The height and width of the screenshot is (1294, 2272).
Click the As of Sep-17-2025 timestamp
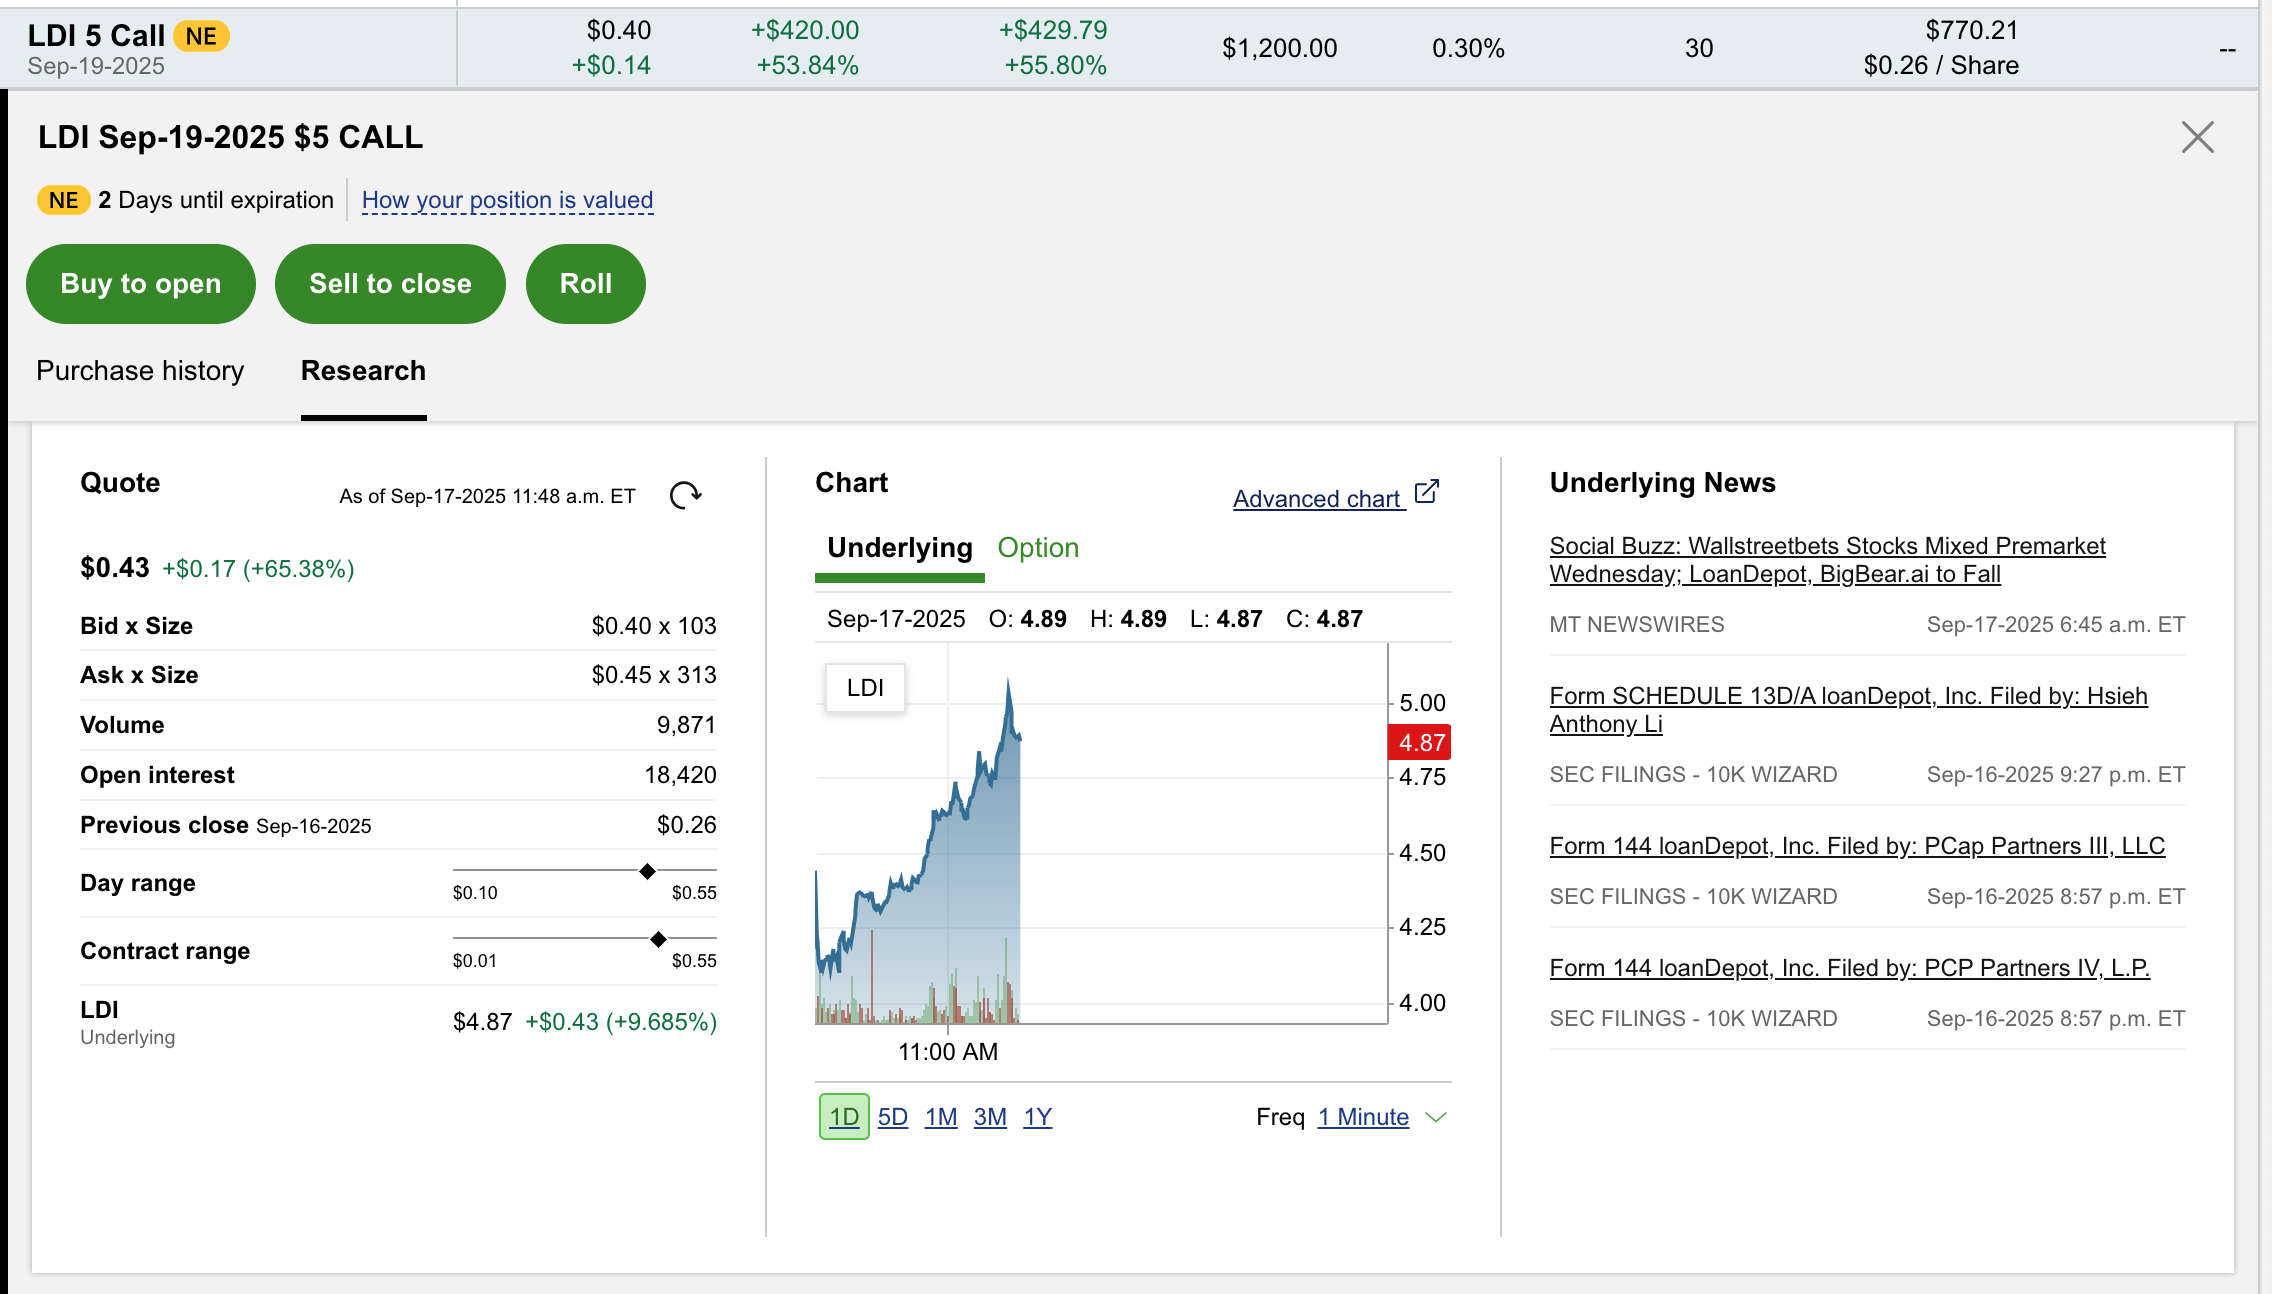click(487, 496)
